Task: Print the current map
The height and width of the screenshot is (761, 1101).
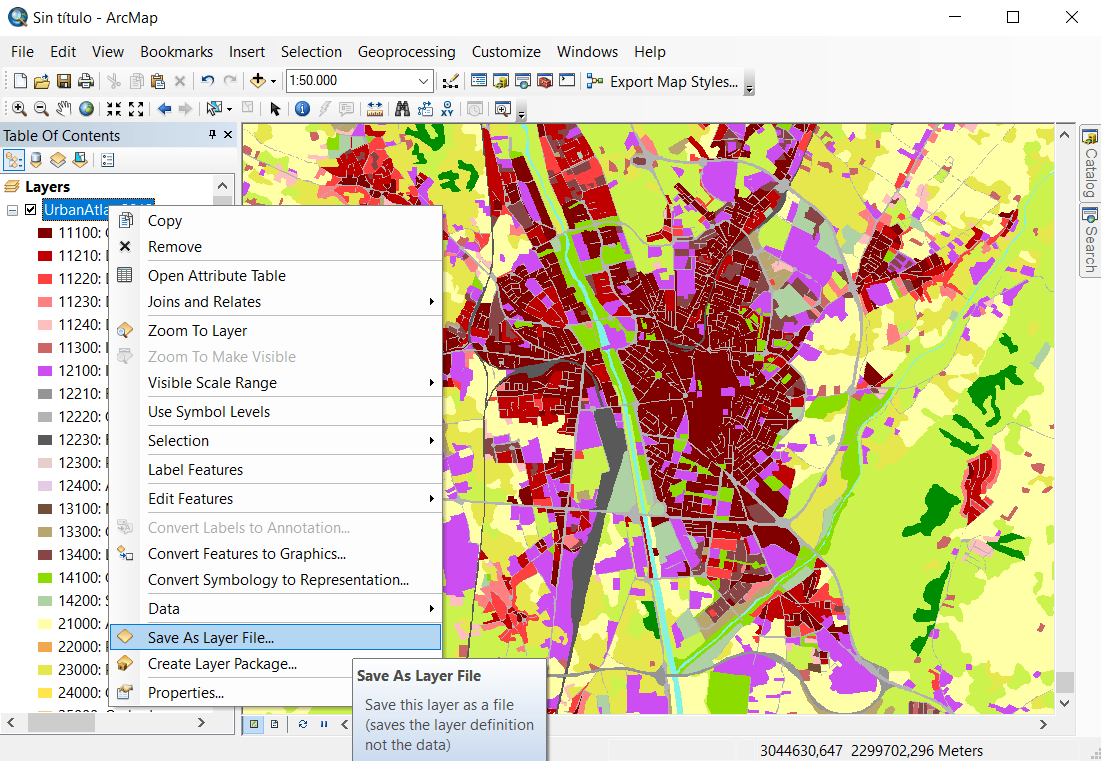Action: click(x=86, y=81)
